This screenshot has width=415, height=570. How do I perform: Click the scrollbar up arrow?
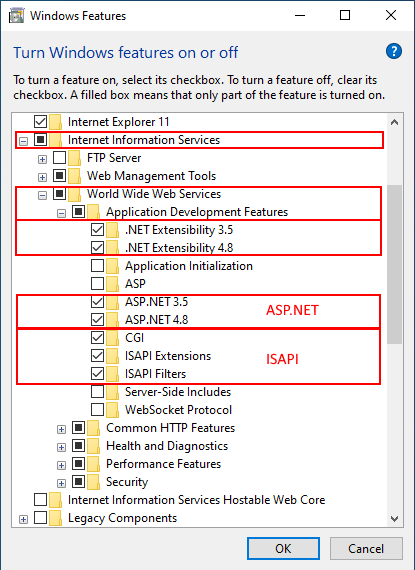[395, 123]
